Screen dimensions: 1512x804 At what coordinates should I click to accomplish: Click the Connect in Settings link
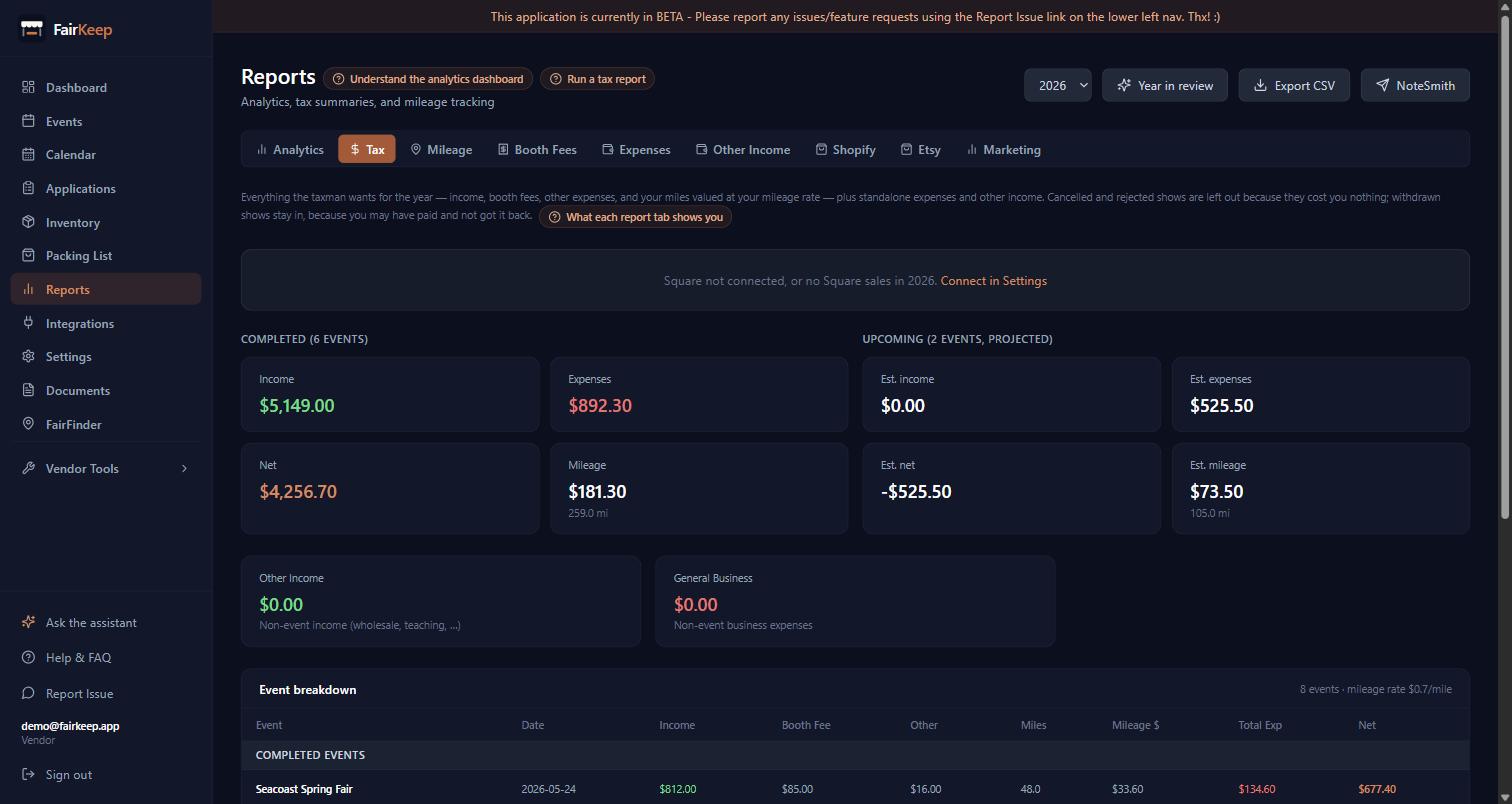click(x=994, y=281)
